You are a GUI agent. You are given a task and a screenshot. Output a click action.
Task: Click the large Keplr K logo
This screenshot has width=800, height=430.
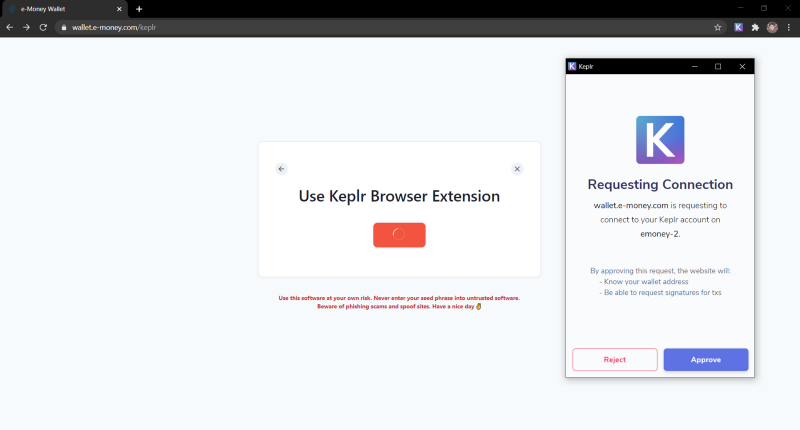tap(660, 140)
